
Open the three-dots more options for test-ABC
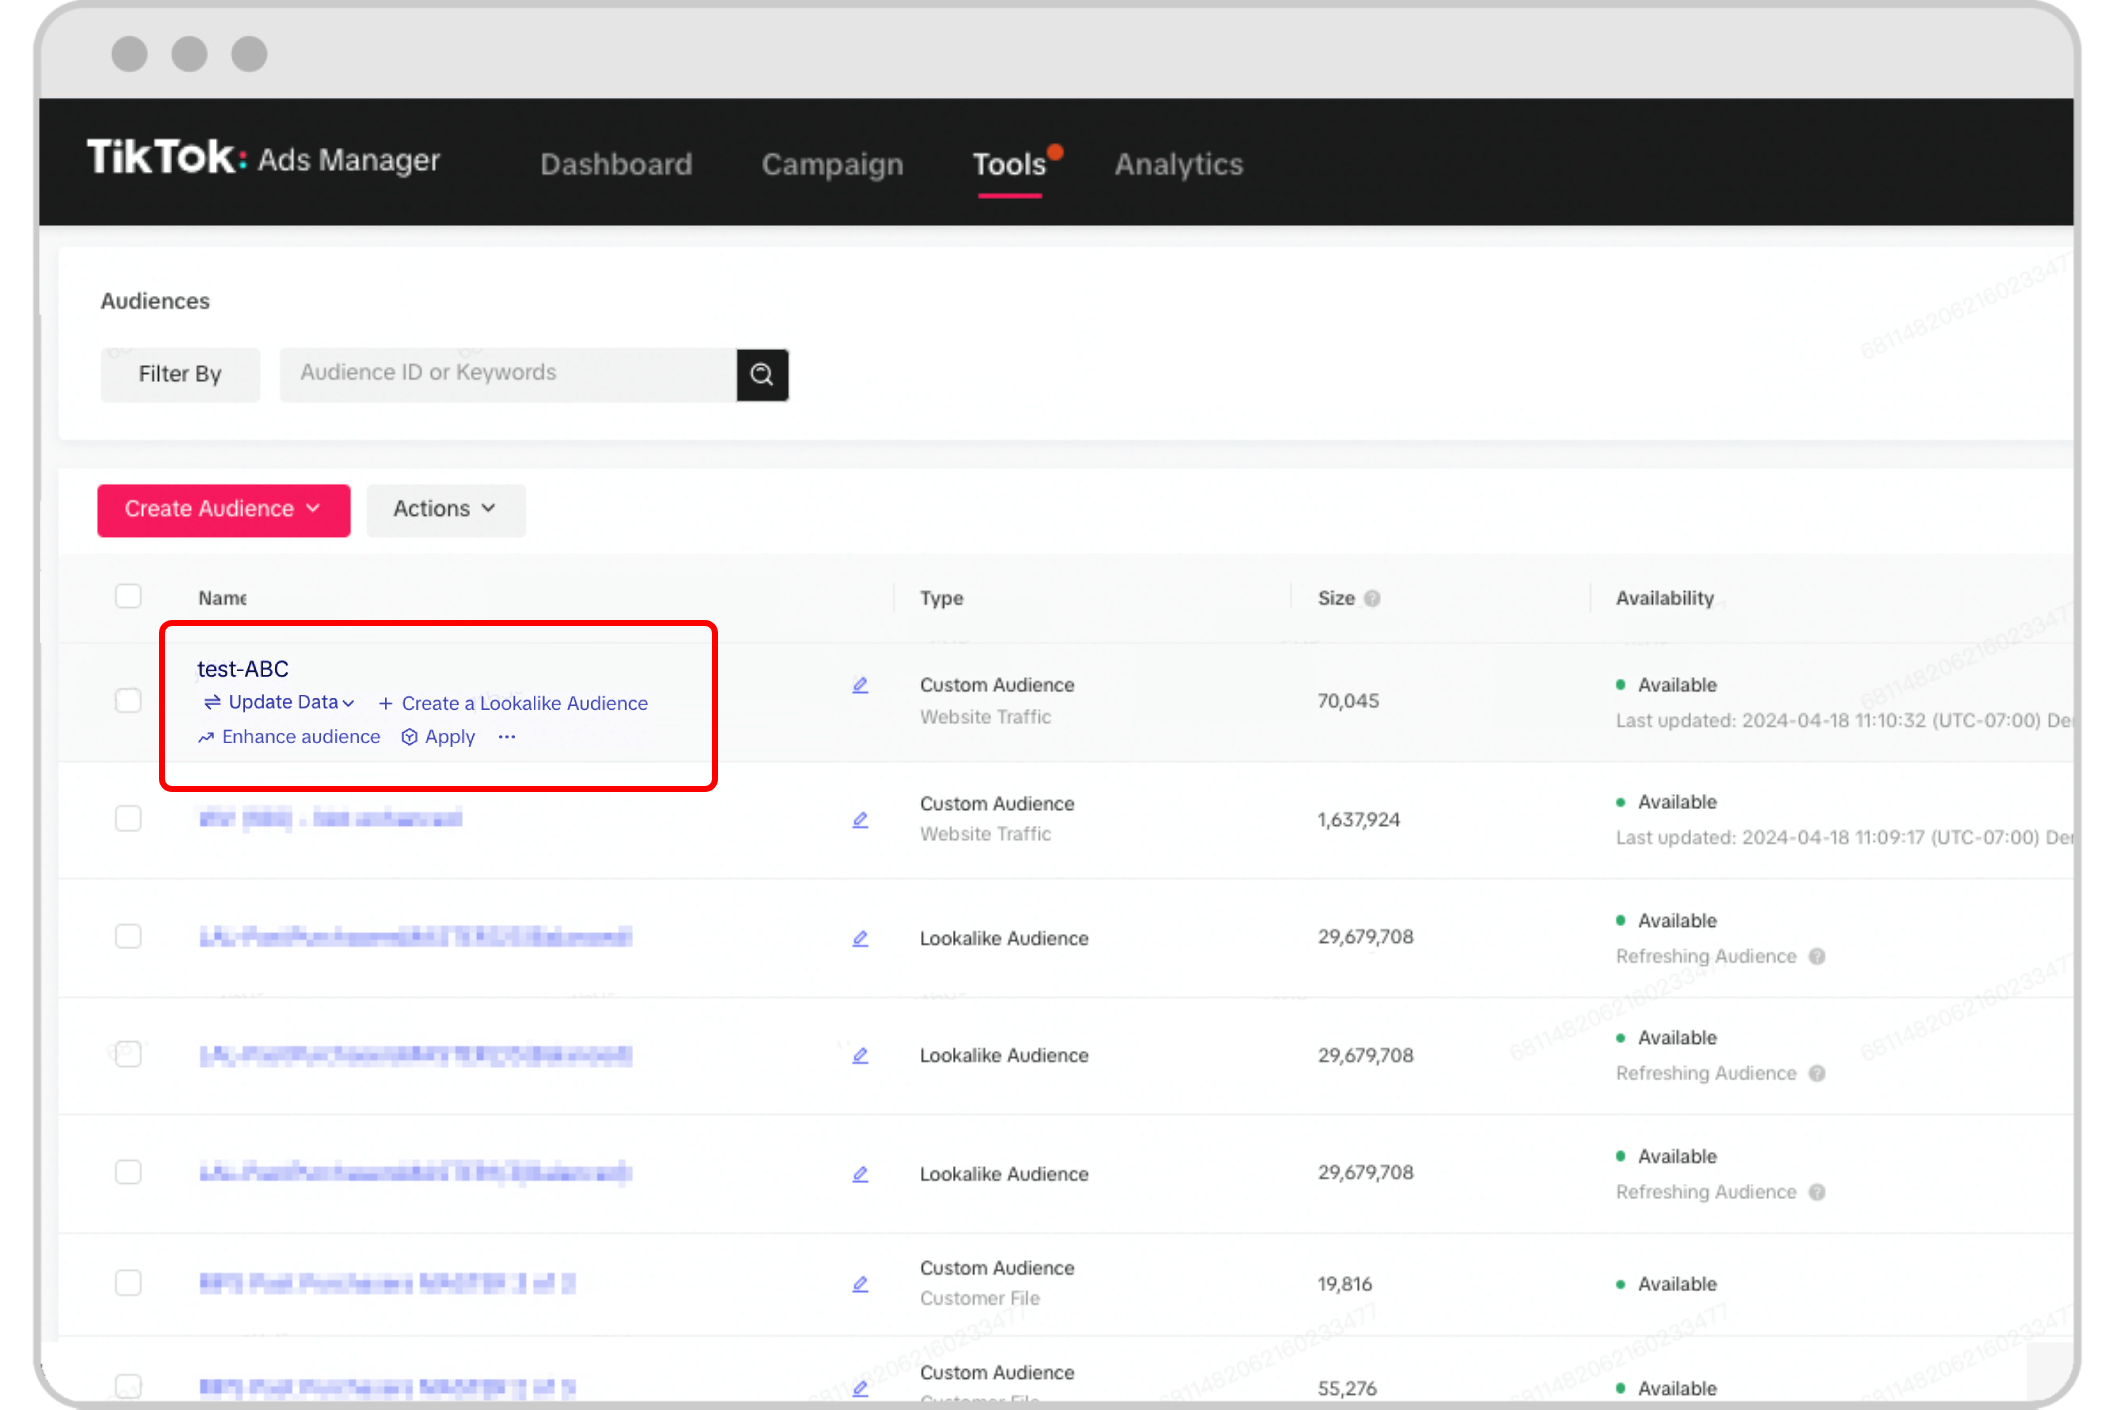click(507, 737)
